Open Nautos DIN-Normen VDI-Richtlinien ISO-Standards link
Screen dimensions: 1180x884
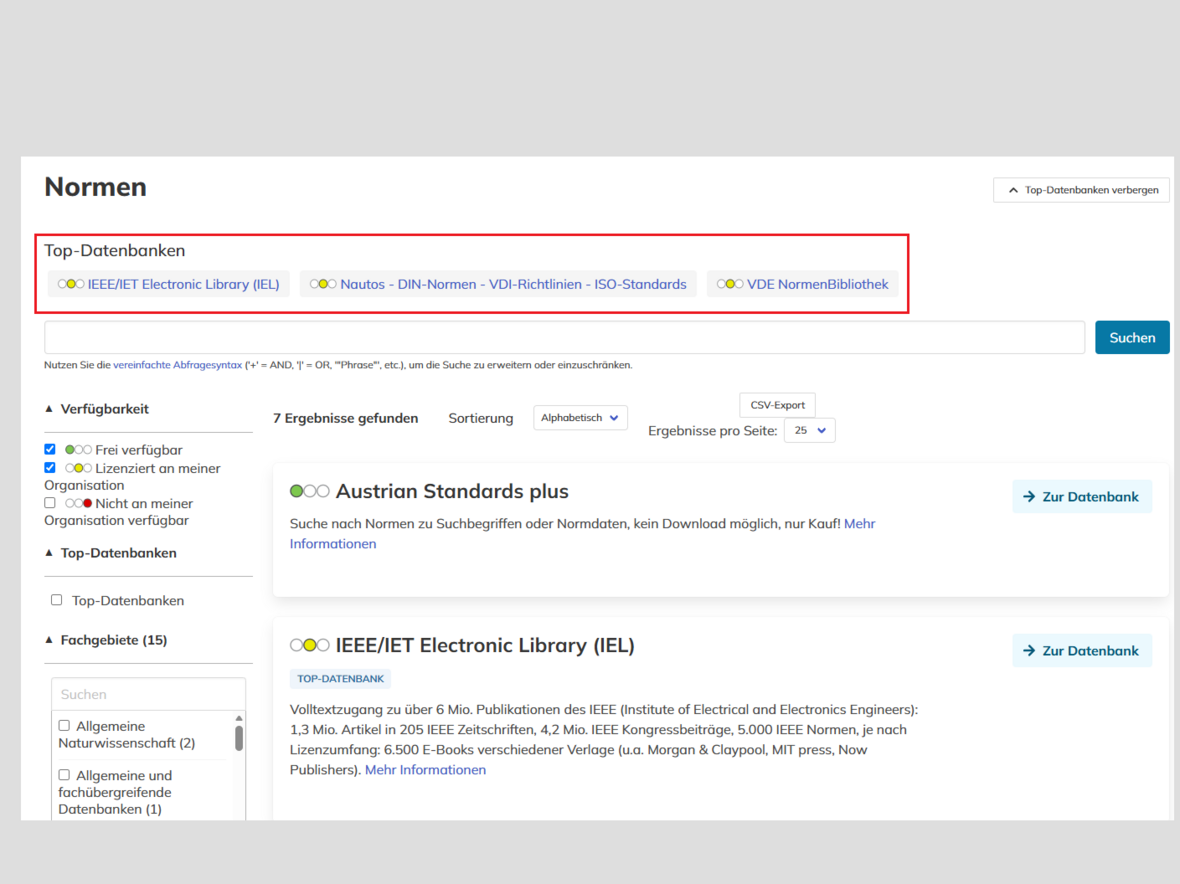pyautogui.click(x=512, y=284)
